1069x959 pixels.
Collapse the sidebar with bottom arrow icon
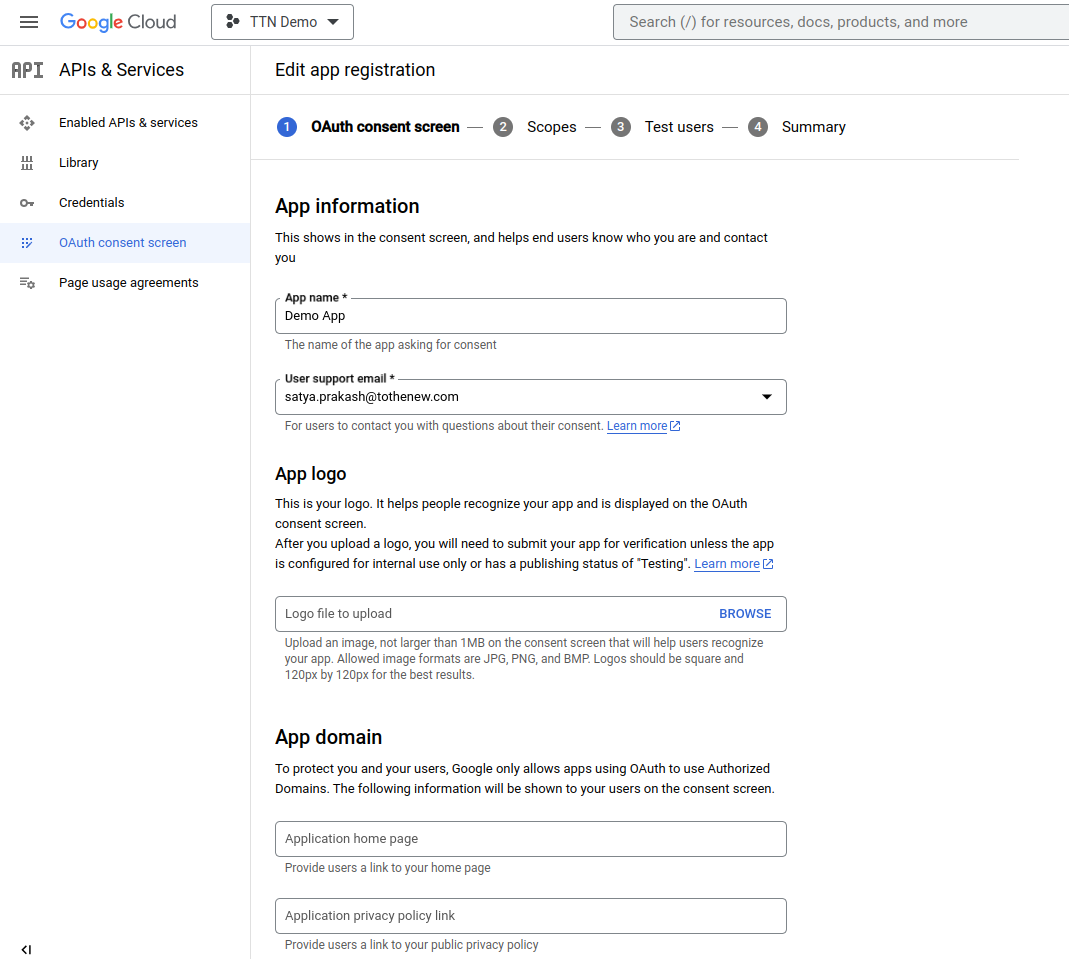pos(26,949)
